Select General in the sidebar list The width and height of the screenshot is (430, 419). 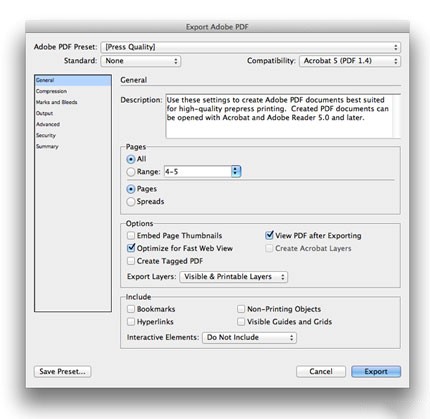[x=73, y=80]
